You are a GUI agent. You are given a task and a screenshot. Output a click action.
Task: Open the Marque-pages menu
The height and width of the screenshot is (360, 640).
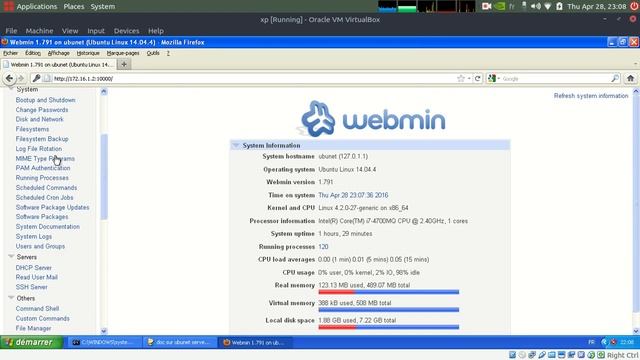click(123, 53)
